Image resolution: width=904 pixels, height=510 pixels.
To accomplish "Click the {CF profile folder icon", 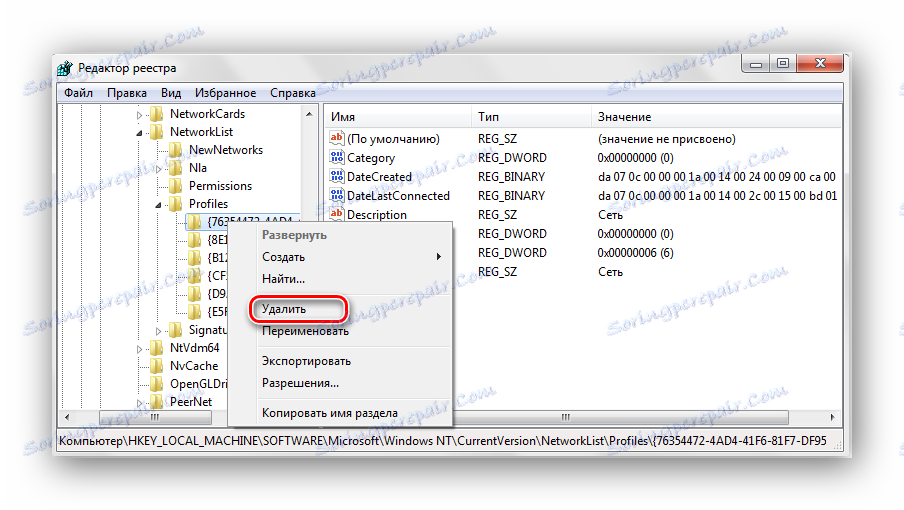I will coord(194,275).
